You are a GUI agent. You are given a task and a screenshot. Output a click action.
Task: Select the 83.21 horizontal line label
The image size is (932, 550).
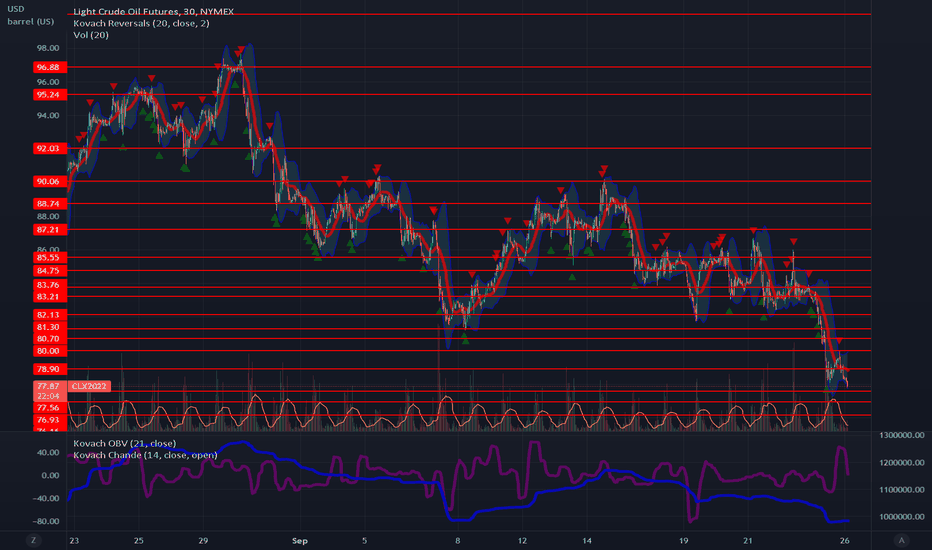(50, 297)
